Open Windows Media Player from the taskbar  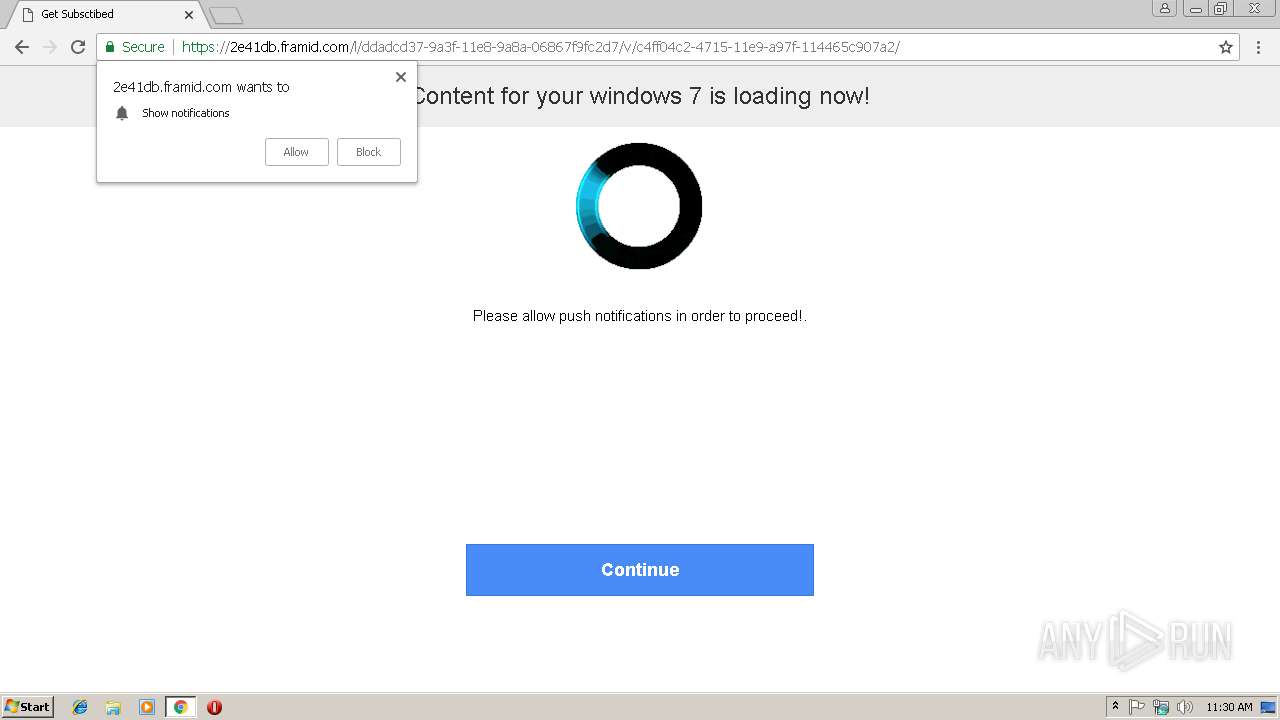[147, 707]
